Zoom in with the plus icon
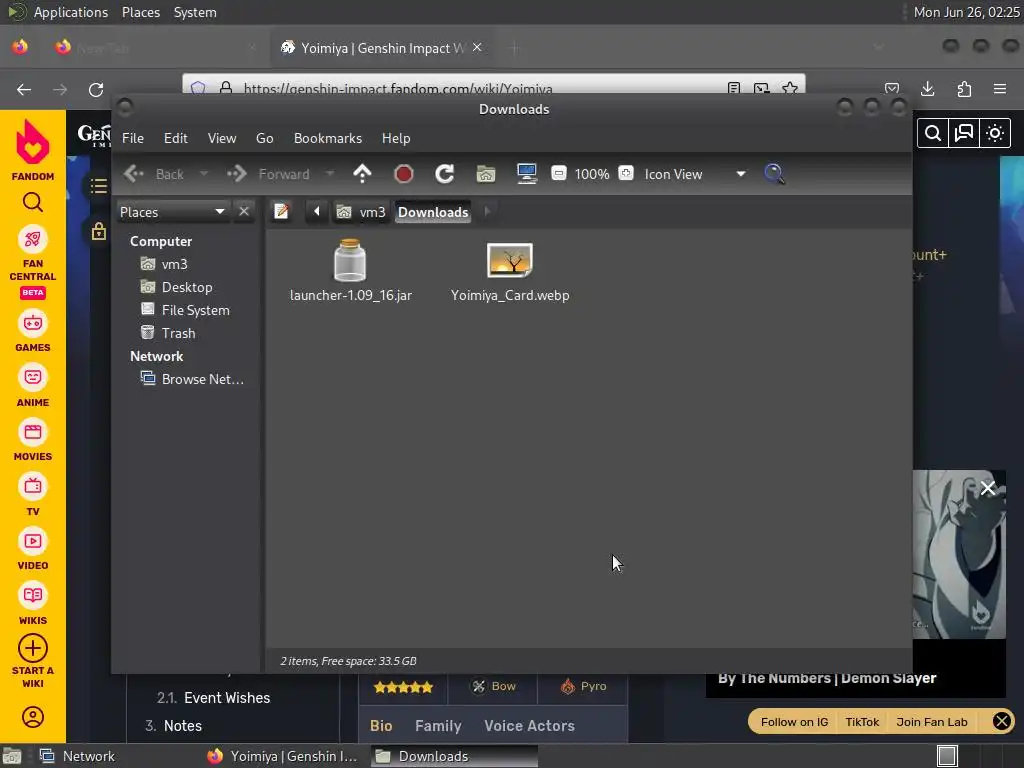This screenshot has height=768, width=1024. [x=626, y=174]
